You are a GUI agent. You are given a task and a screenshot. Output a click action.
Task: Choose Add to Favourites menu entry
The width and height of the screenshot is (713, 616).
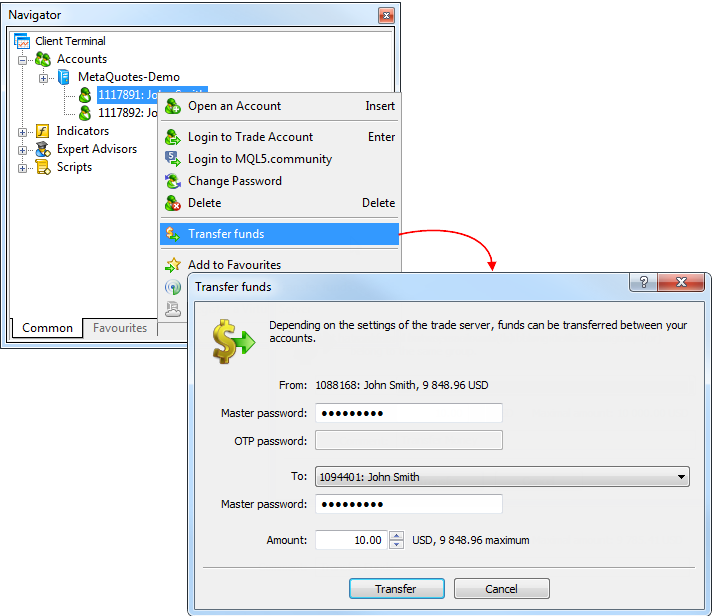click(x=279, y=265)
